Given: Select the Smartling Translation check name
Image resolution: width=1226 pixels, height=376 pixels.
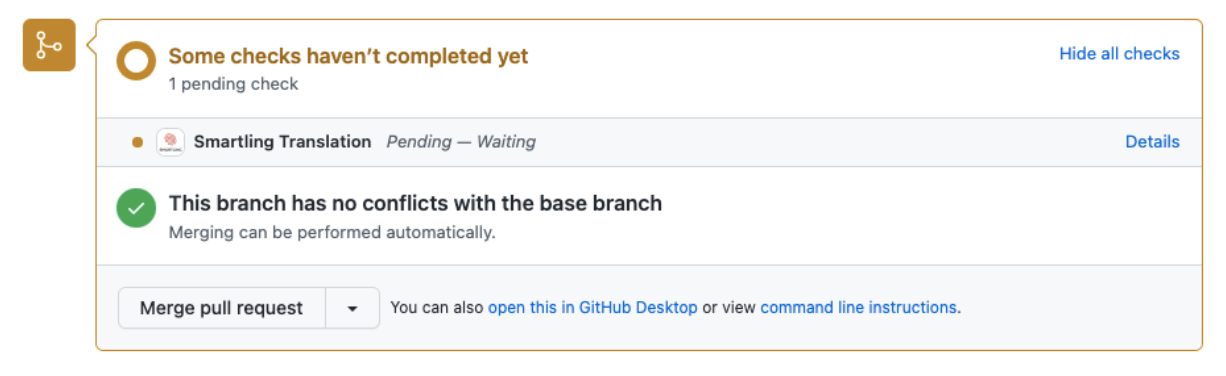Looking at the screenshot, I should [x=282, y=142].
